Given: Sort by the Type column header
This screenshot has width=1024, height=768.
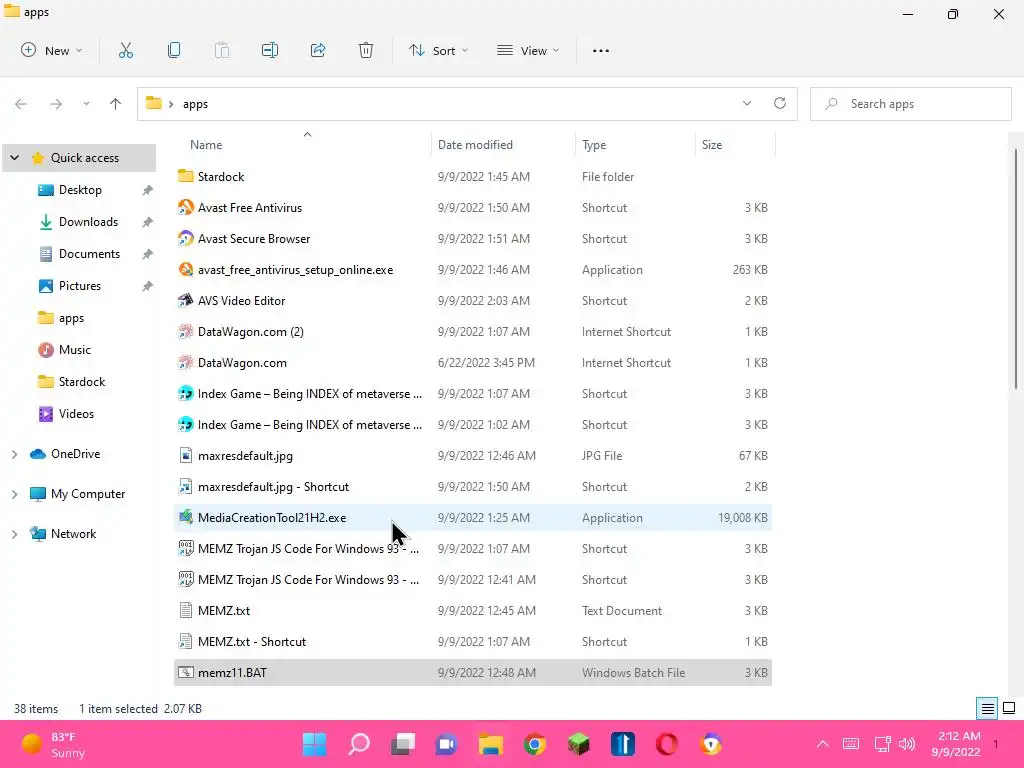Looking at the screenshot, I should coord(635,144).
